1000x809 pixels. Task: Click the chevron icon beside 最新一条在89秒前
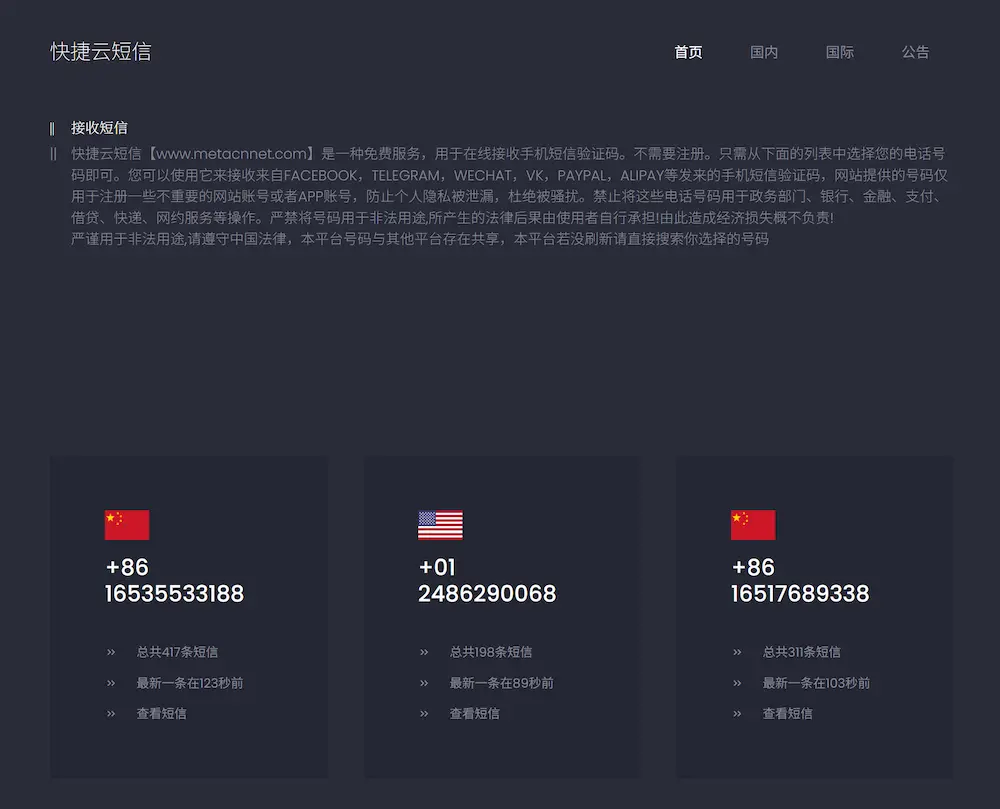[424, 683]
